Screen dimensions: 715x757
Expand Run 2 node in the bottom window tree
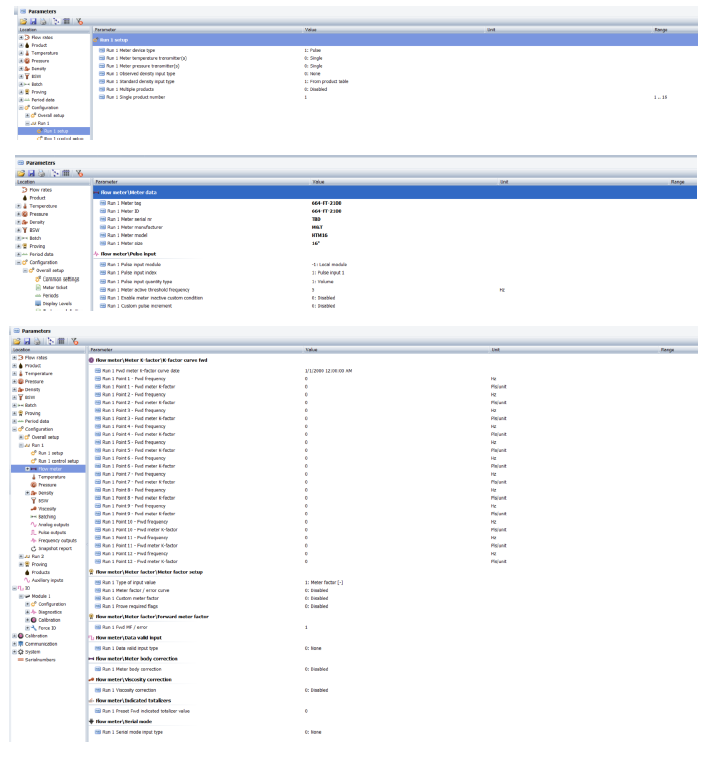pos(21,557)
